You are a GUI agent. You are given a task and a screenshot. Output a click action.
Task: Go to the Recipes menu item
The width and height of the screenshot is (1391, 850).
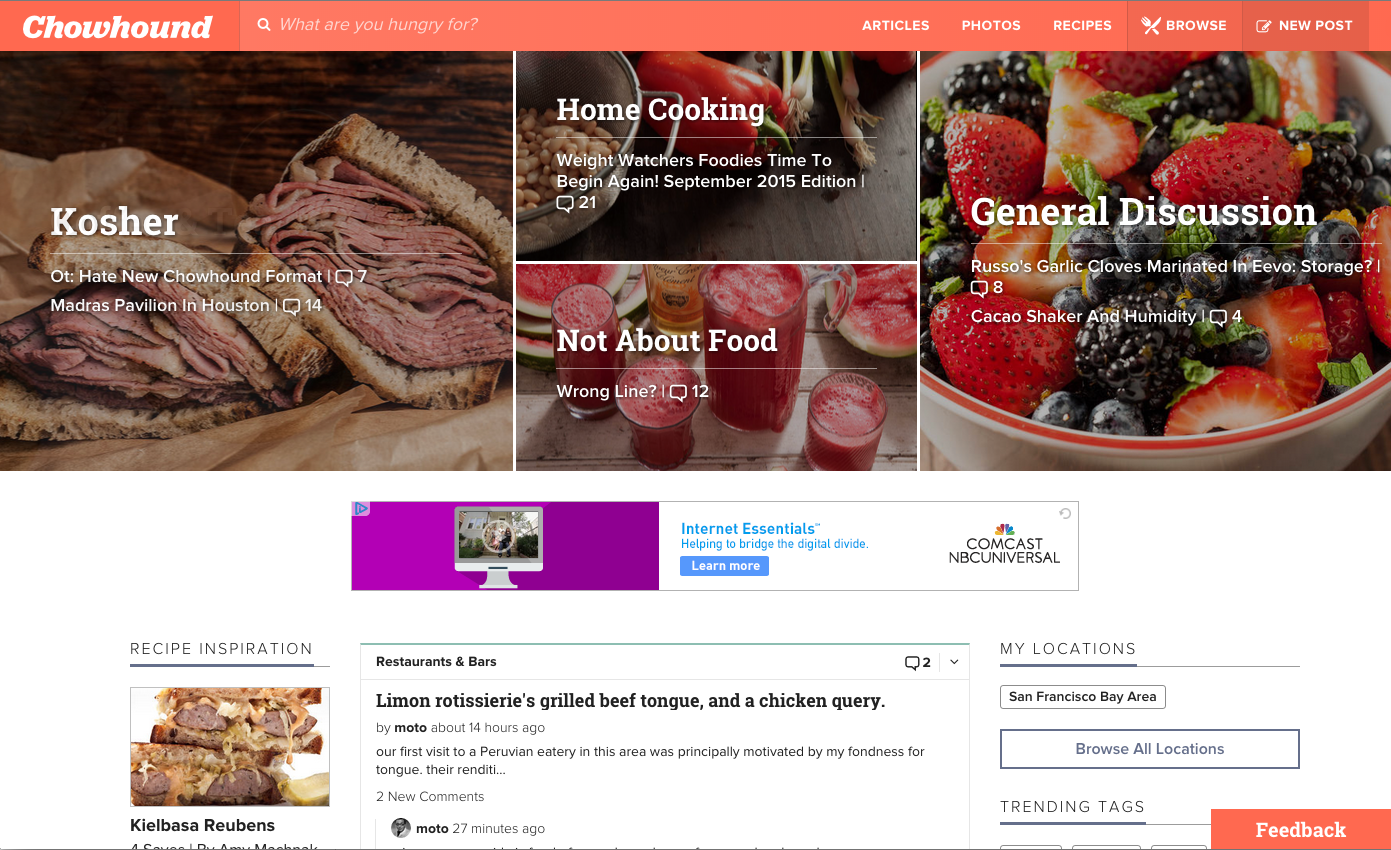click(1082, 26)
